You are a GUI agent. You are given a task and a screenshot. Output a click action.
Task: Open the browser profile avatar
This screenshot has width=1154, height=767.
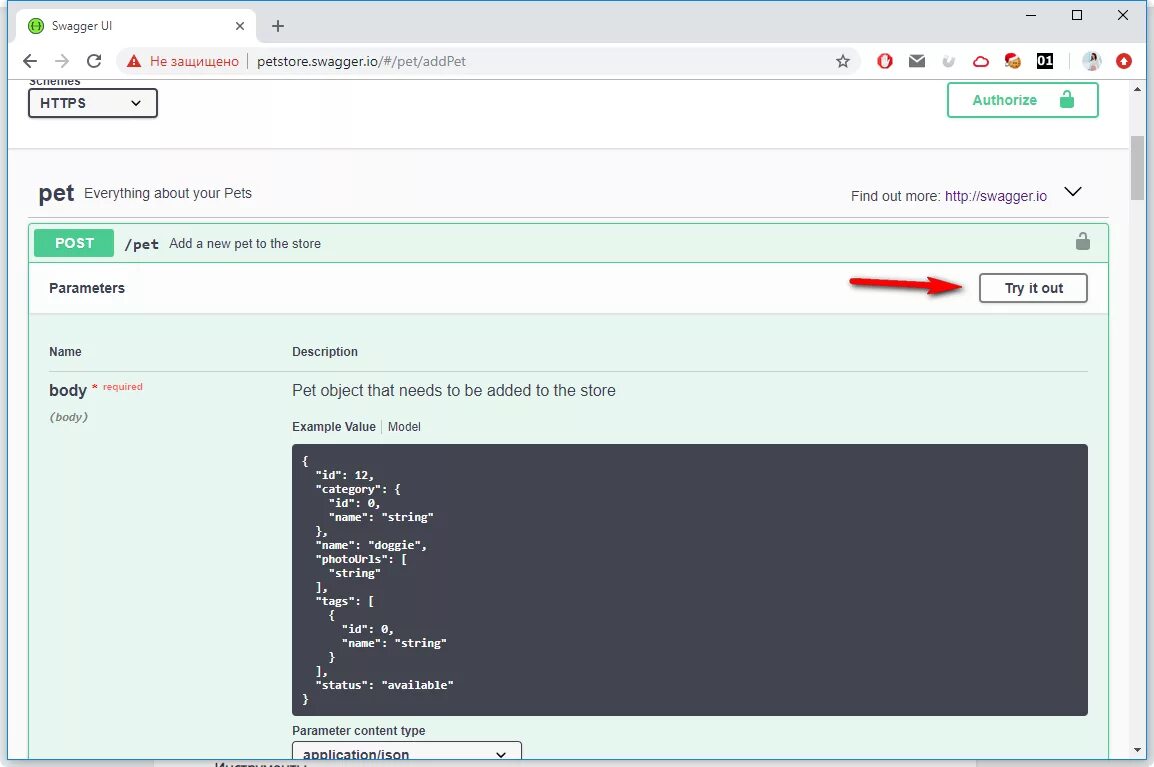click(1091, 61)
